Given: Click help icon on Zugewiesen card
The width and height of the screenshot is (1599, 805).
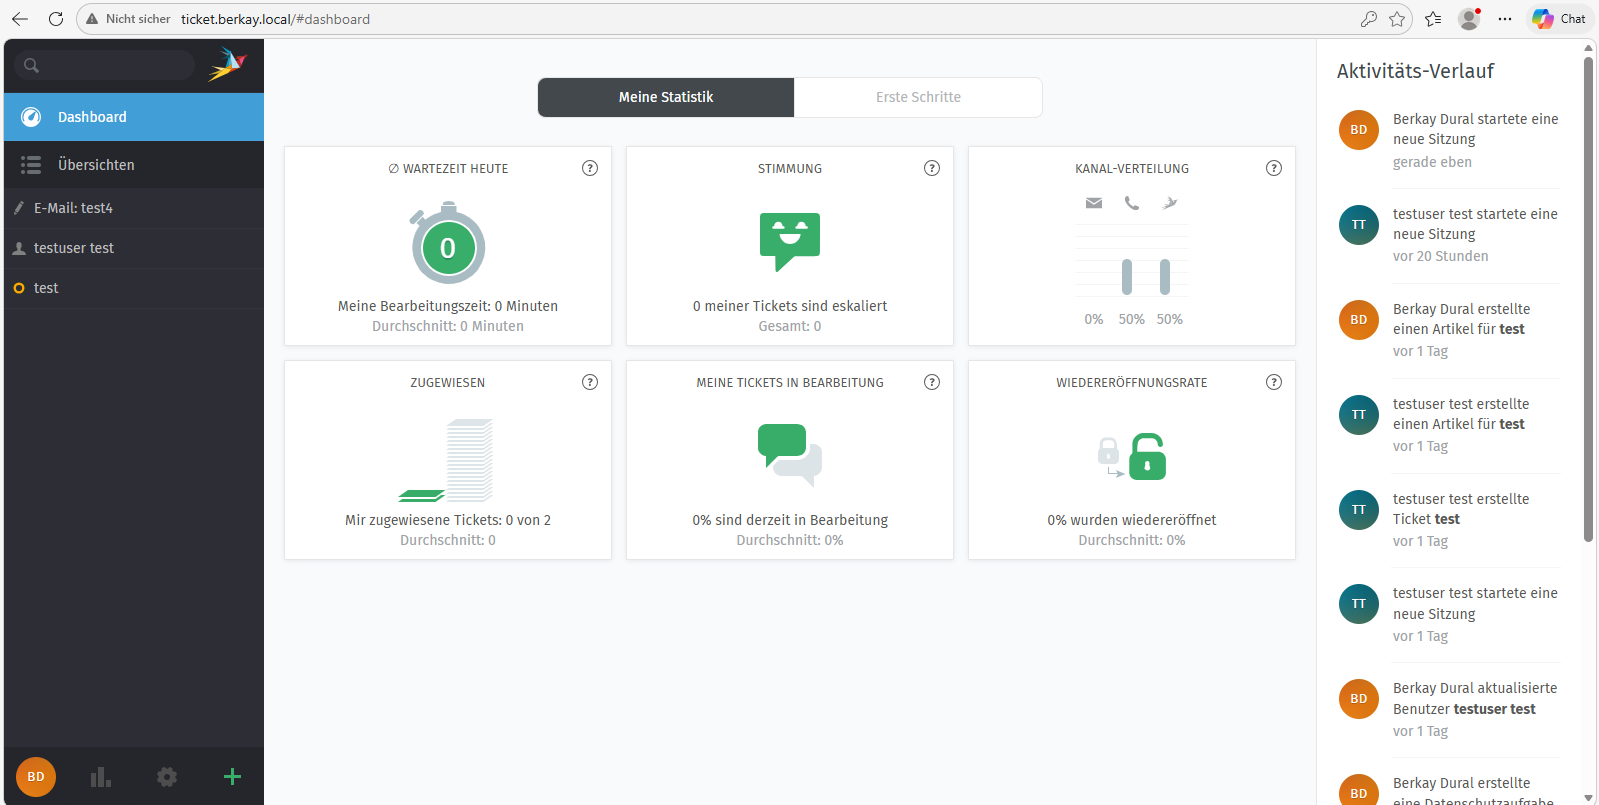Looking at the screenshot, I should tap(590, 382).
